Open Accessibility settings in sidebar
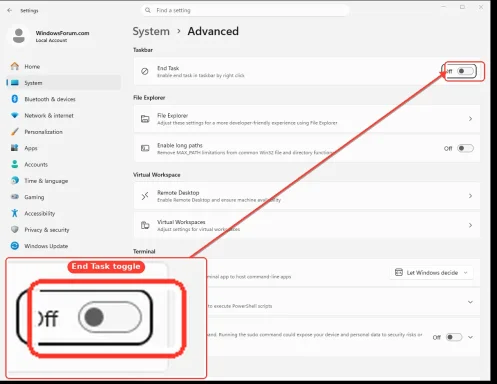497x384 pixels. [x=63, y=213]
